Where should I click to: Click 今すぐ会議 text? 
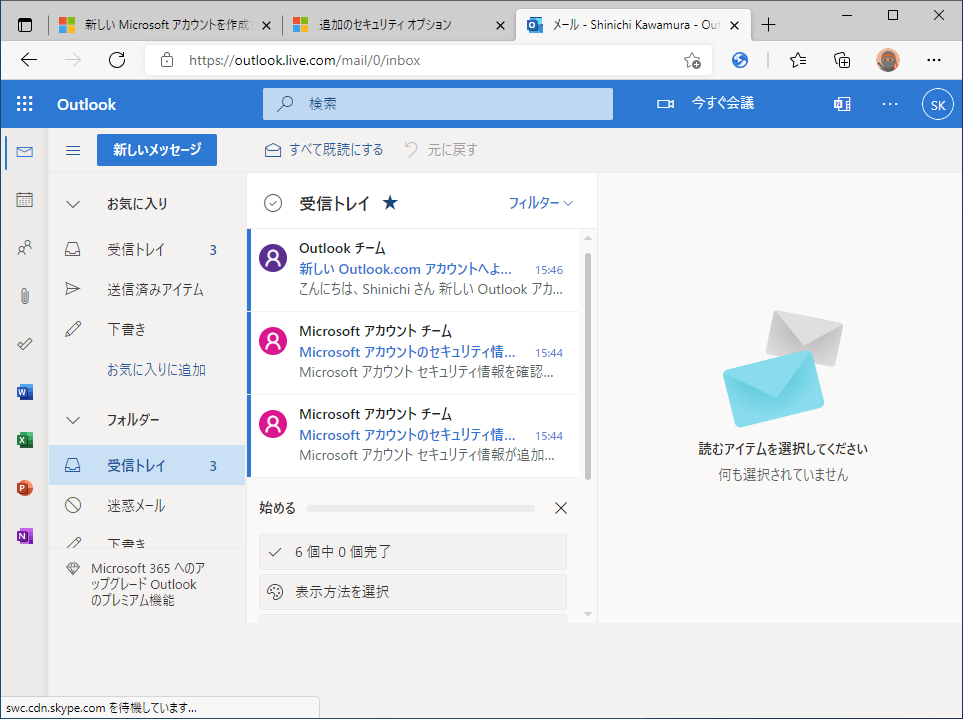click(723, 103)
